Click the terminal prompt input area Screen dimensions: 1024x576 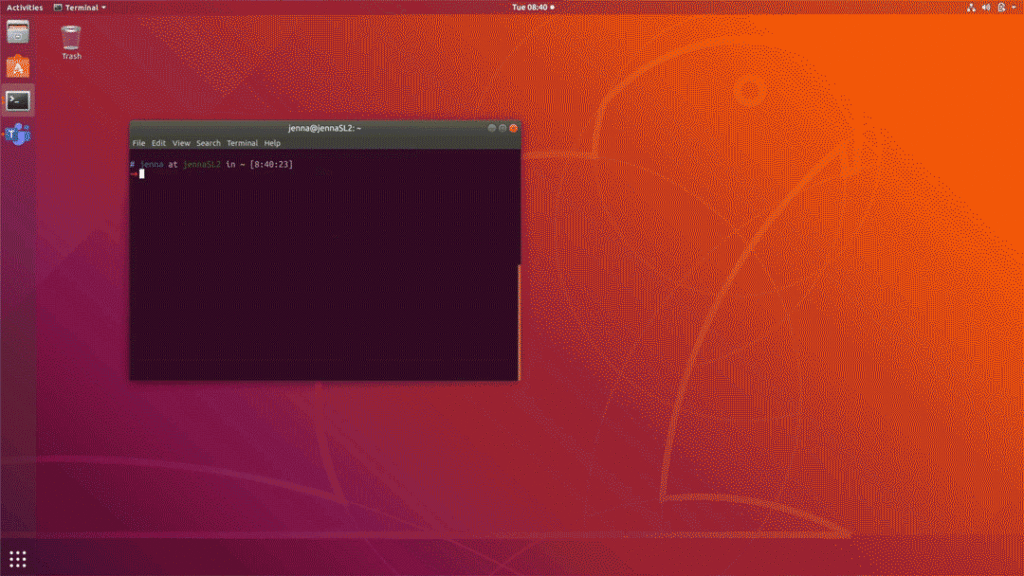(145, 172)
